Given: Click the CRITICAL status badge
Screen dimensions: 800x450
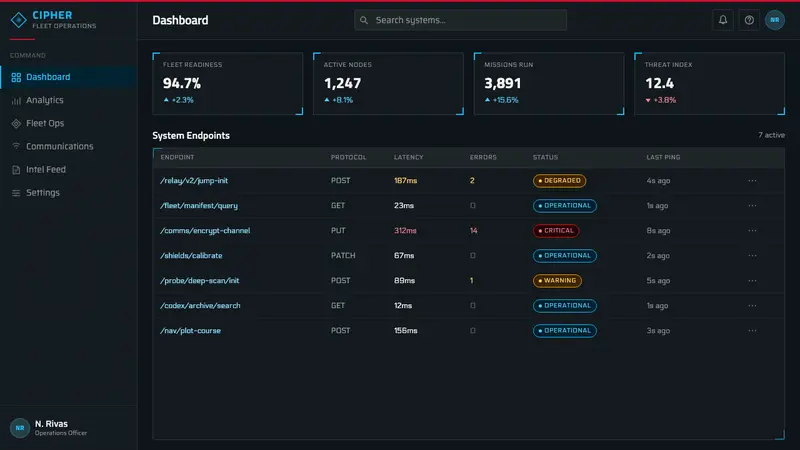Looking at the screenshot, I should pyautogui.click(x=556, y=231).
